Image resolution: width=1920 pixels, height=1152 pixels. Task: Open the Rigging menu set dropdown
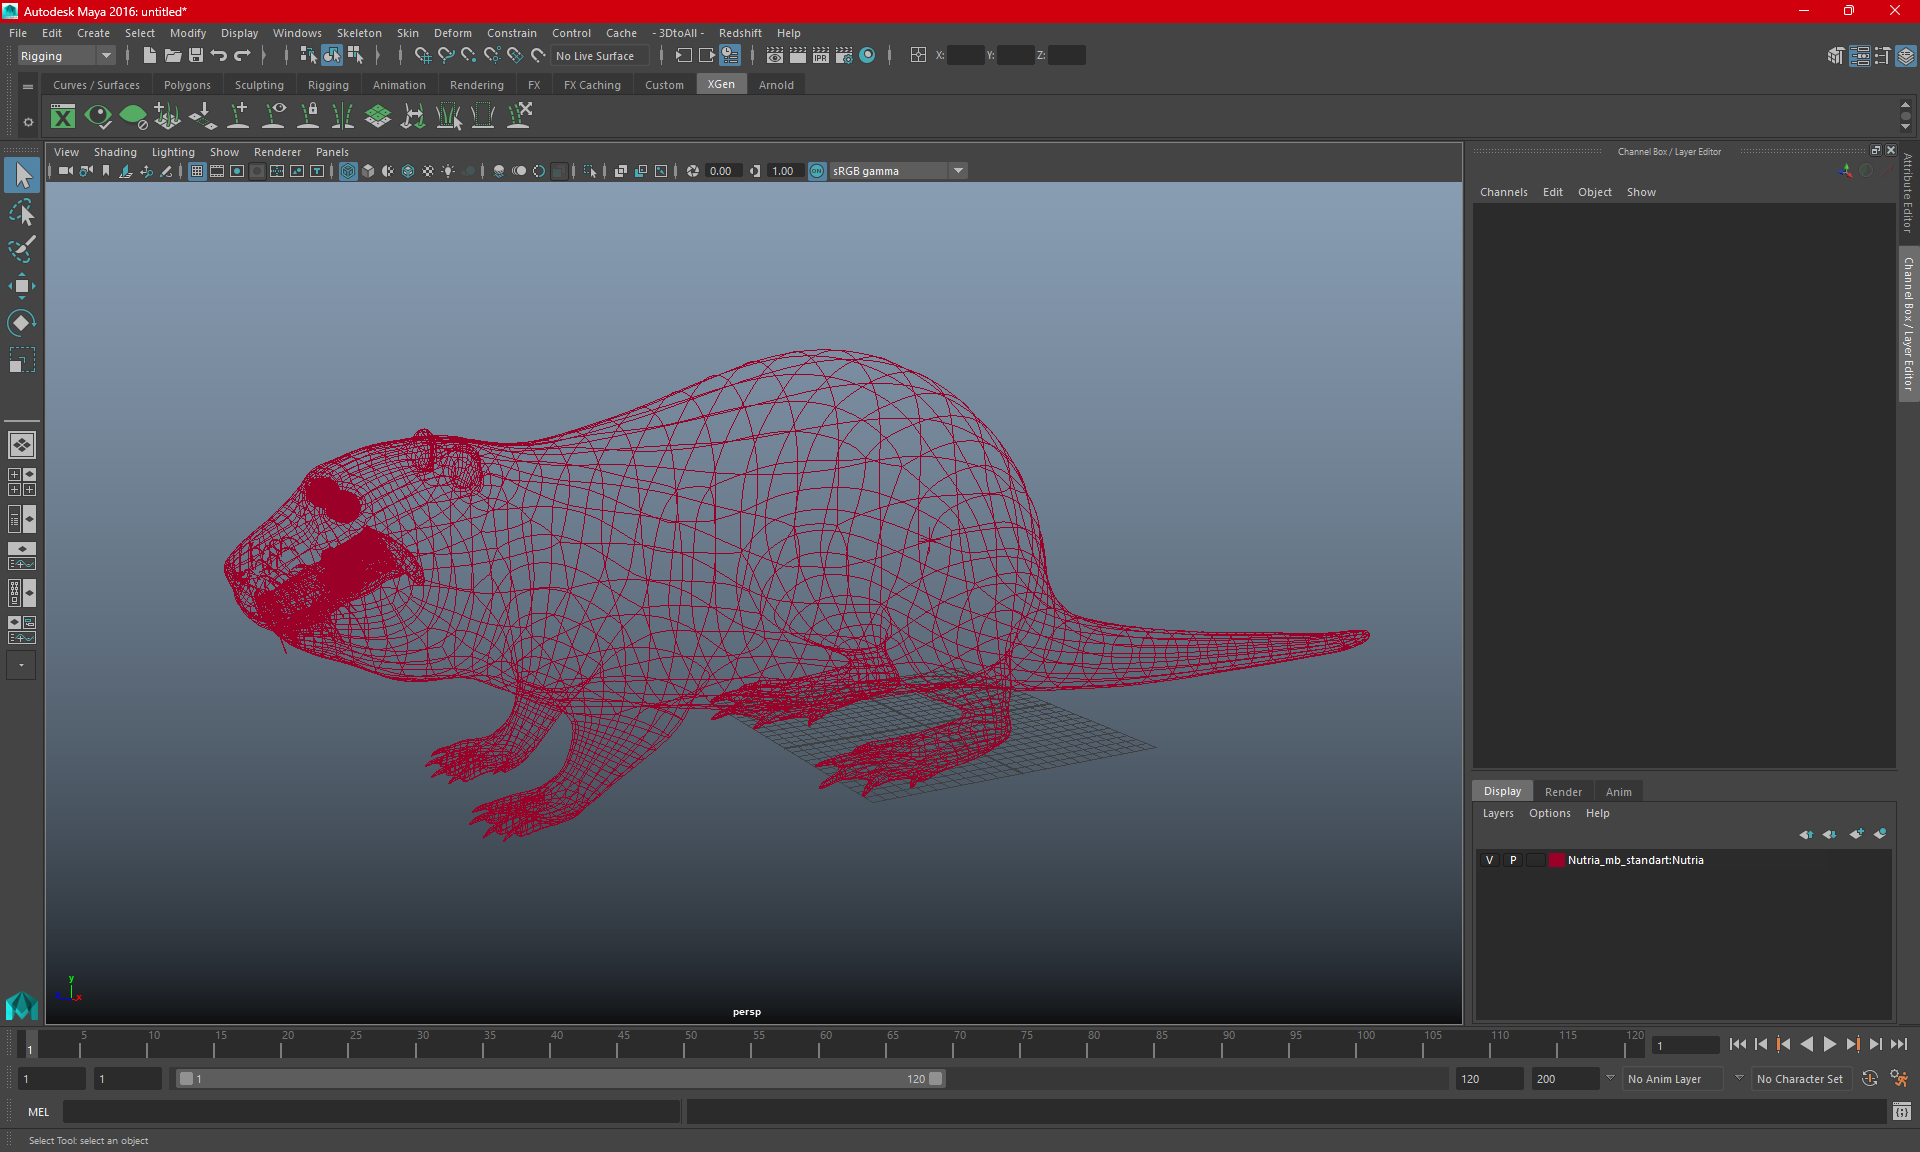[66, 56]
